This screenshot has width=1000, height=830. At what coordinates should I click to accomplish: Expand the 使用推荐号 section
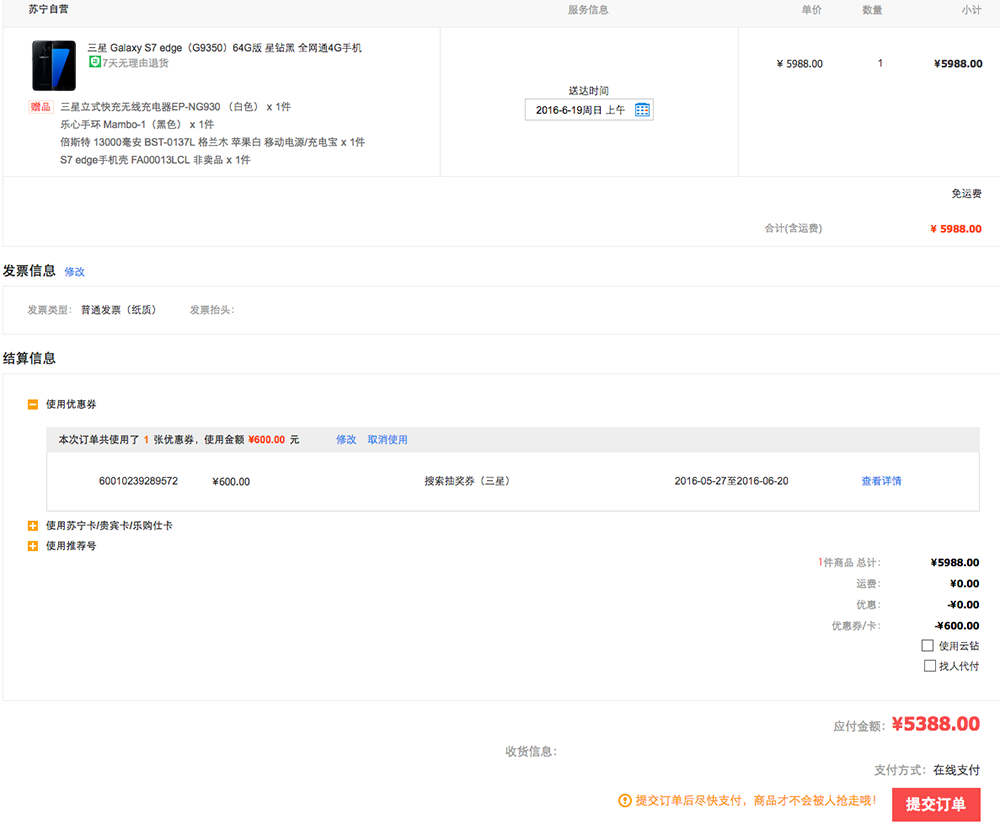[x=33, y=546]
